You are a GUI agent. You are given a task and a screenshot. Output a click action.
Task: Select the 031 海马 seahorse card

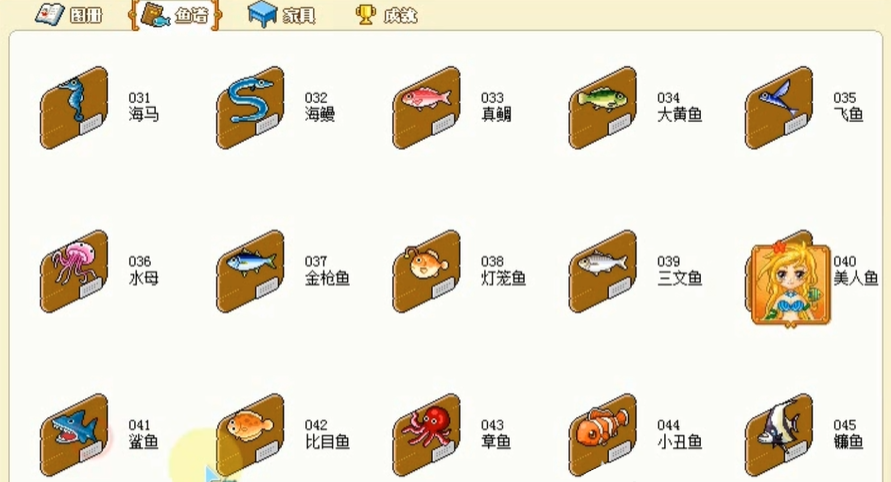(x=74, y=107)
